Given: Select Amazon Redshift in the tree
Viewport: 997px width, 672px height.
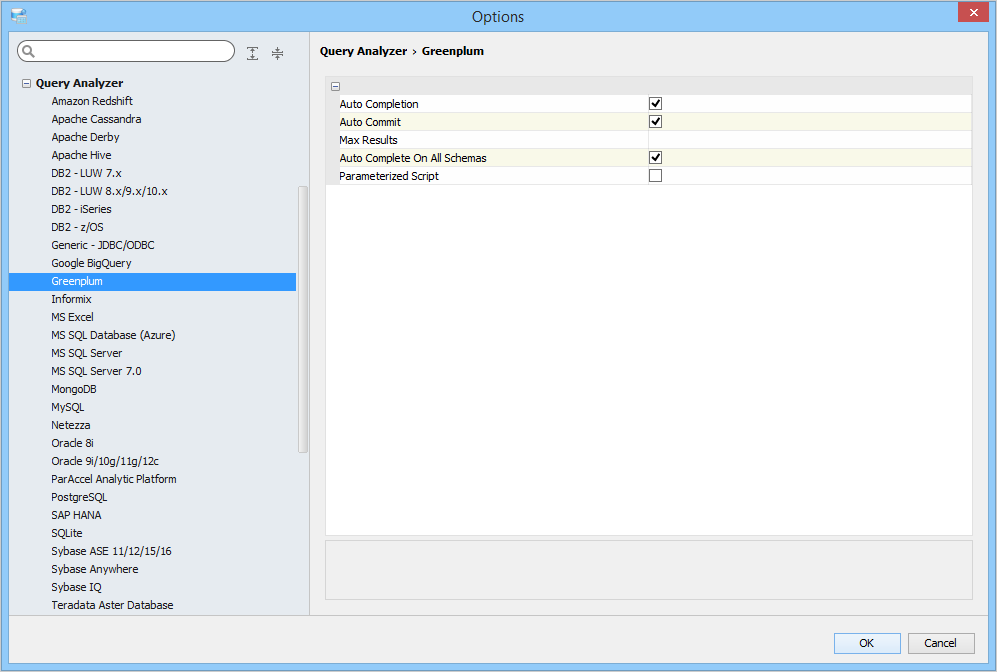Looking at the screenshot, I should (x=92, y=101).
